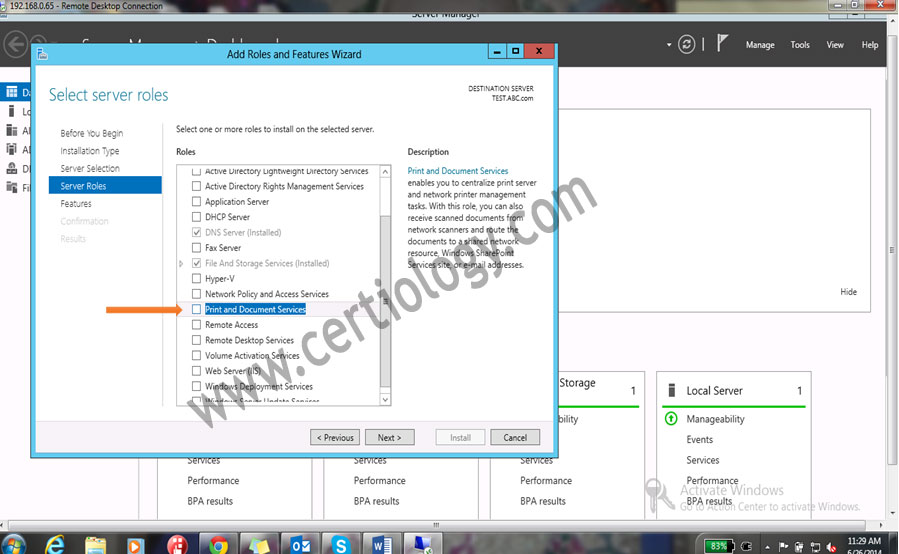The image size is (899, 554).
Task: Click the roles list vertical scrollbar thumb
Action: (x=385, y=302)
